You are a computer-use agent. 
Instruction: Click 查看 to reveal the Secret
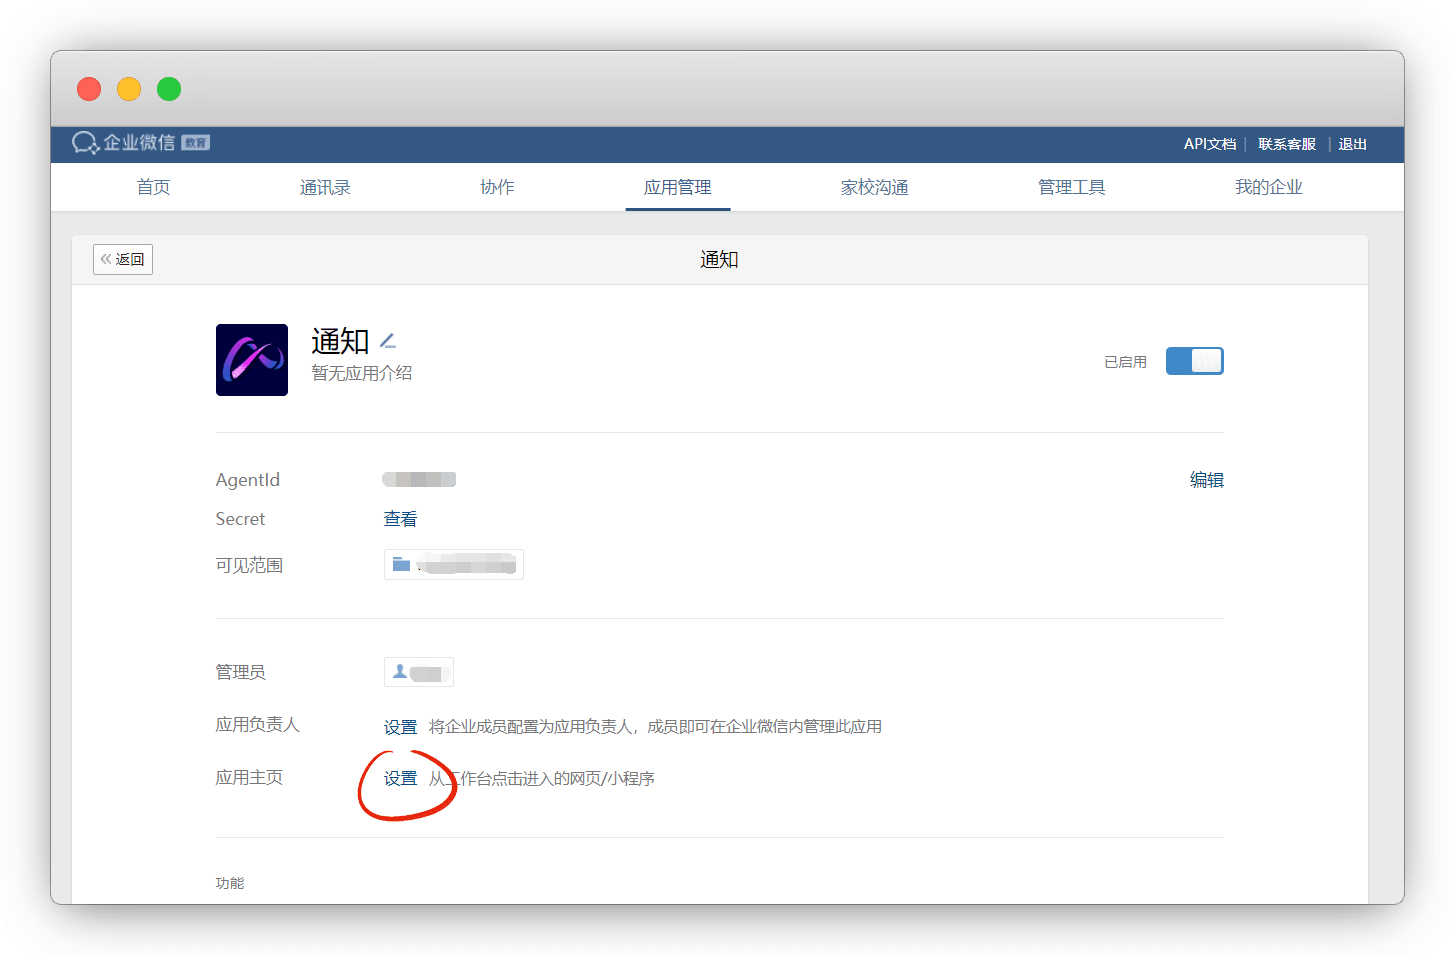pos(400,519)
